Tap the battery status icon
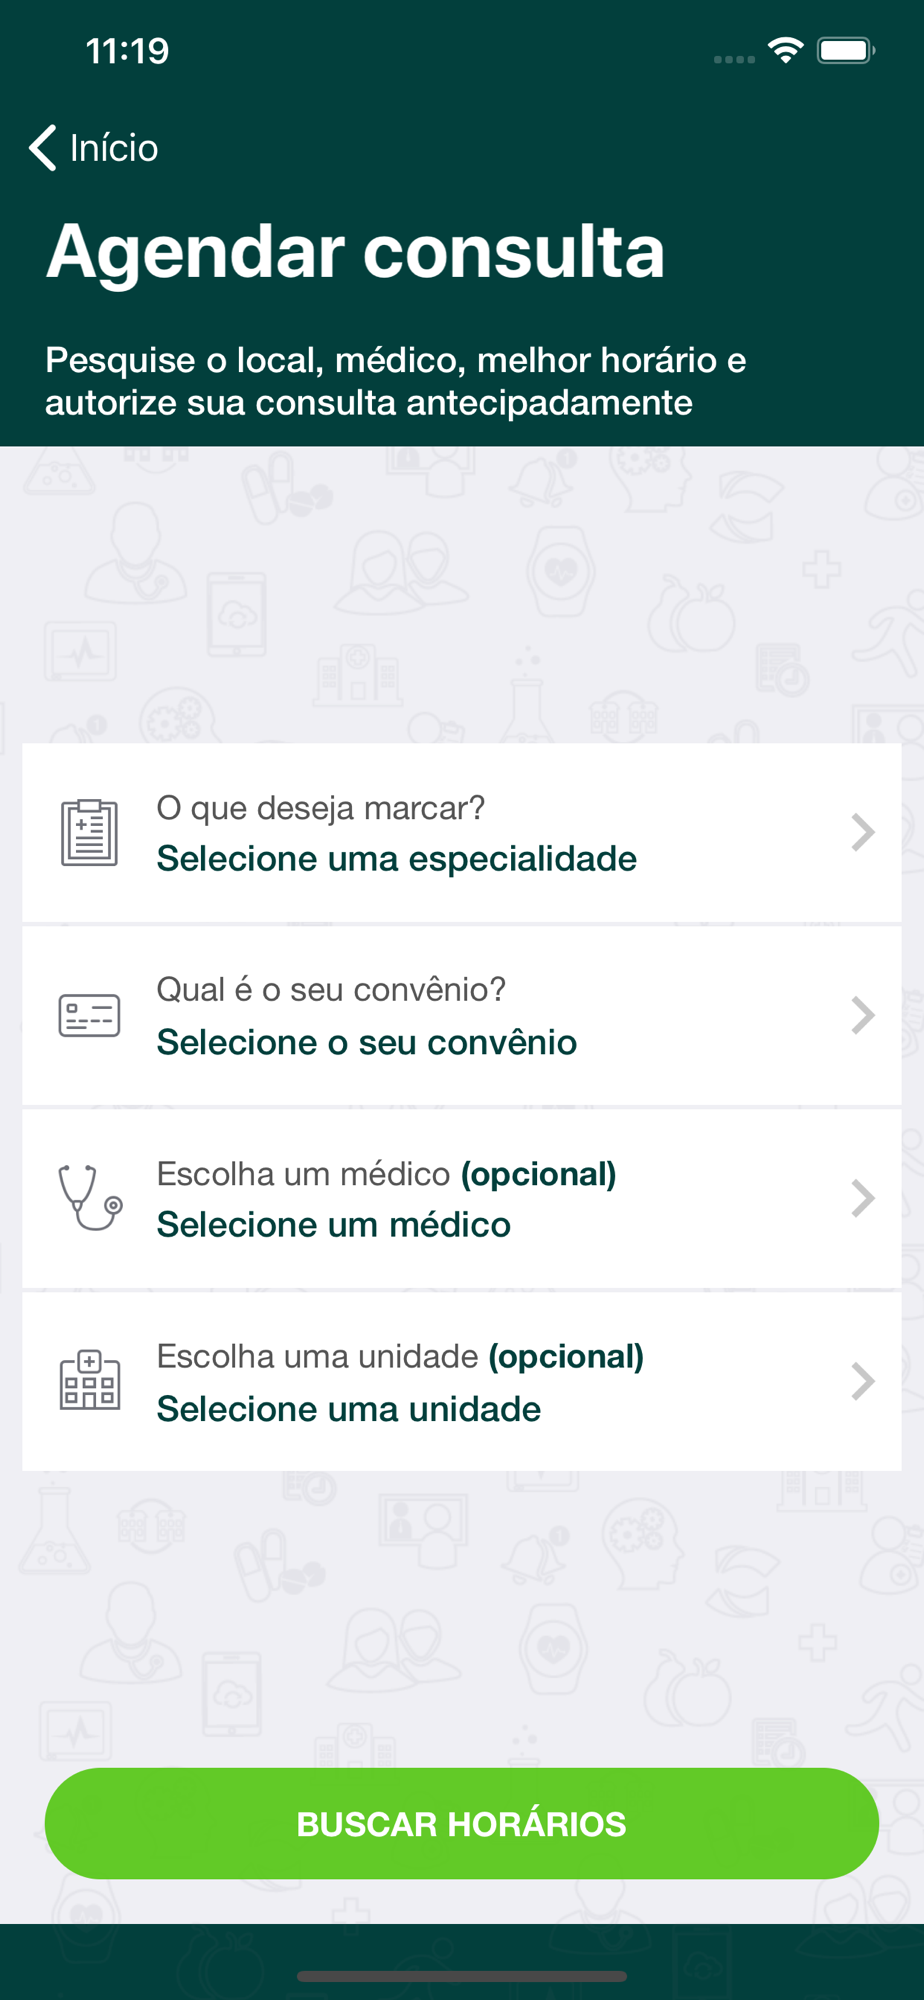The width and height of the screenshot is (924, 2000). (x=846, y=50)
